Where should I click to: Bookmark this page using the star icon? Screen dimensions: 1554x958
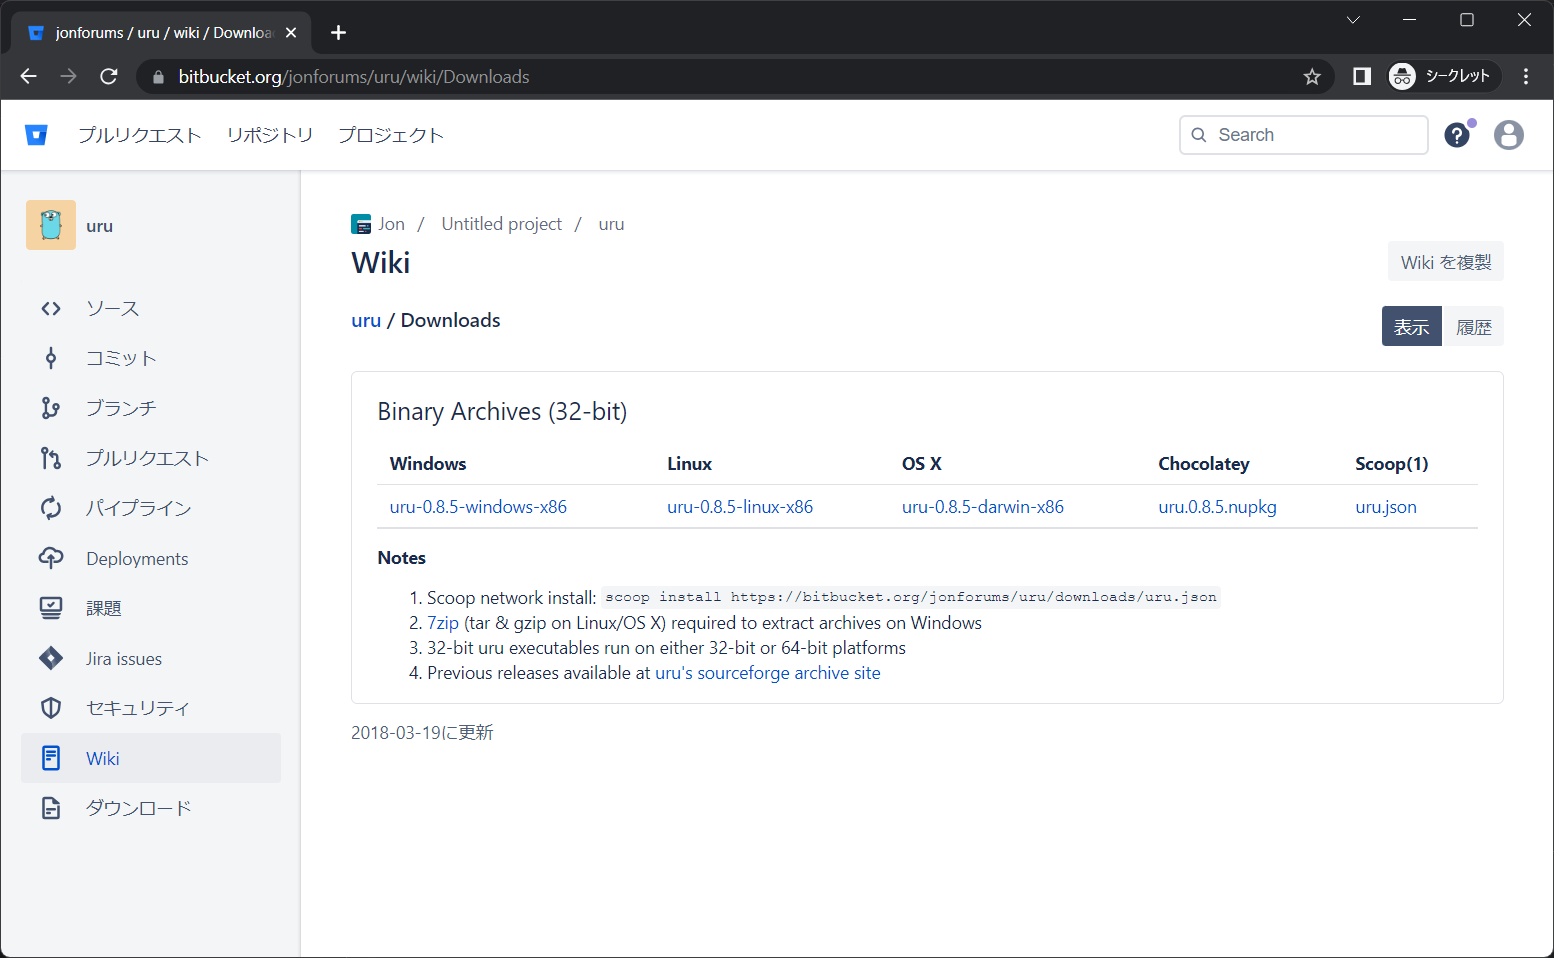pos(1311,76)
